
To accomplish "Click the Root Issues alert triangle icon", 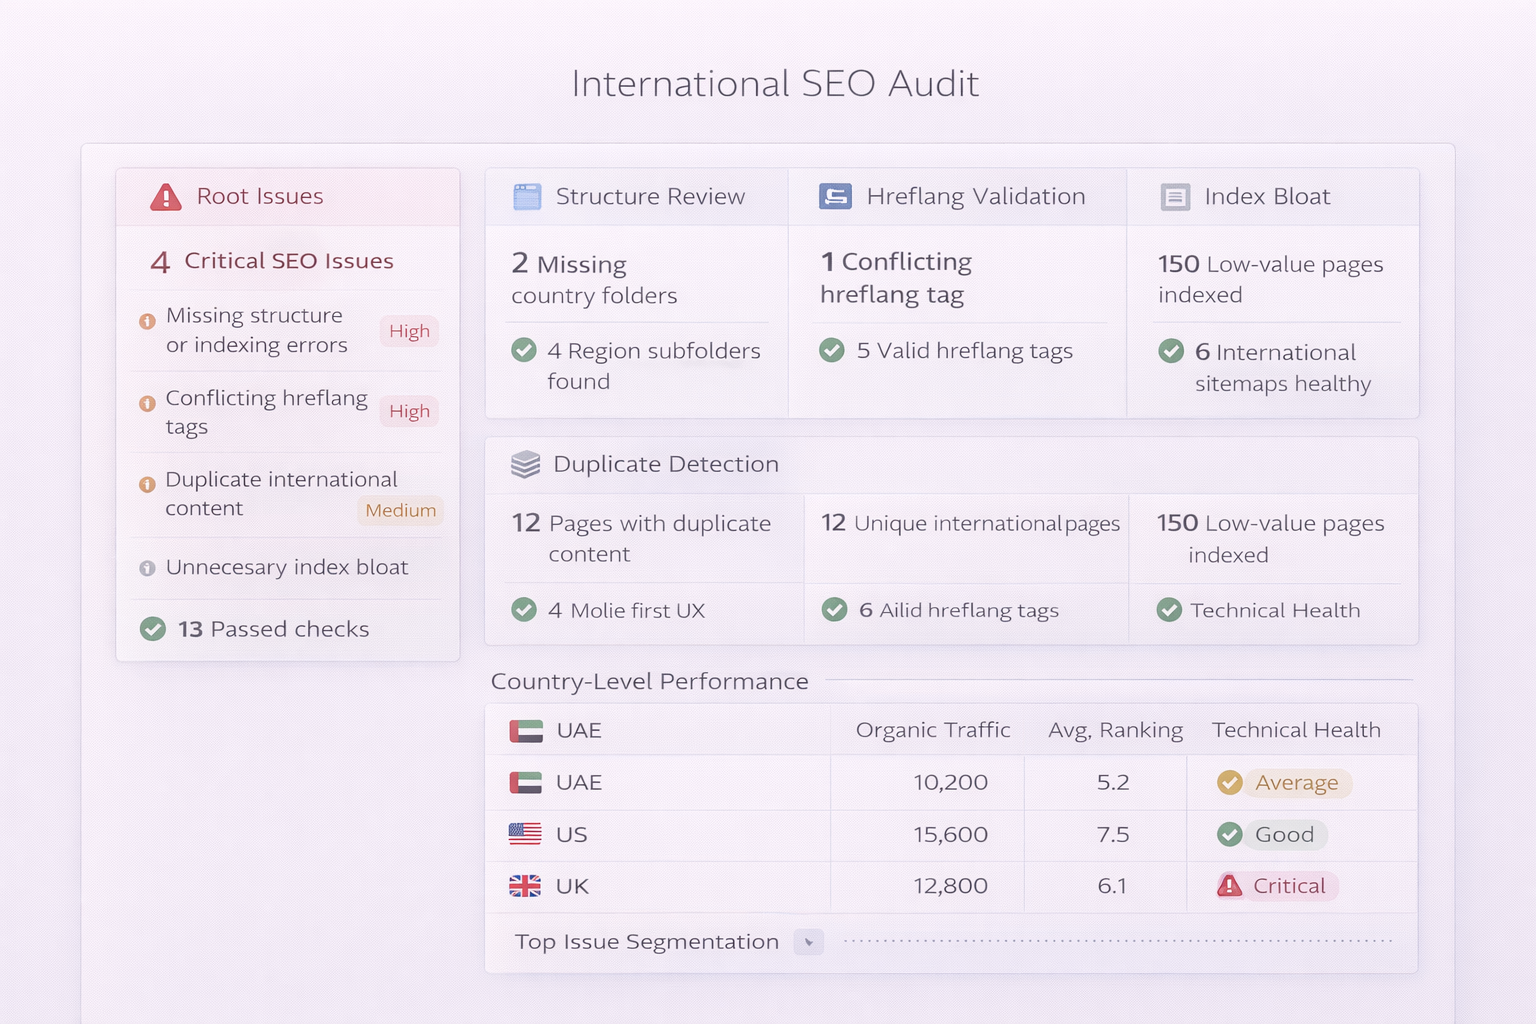I will point(166,195).
